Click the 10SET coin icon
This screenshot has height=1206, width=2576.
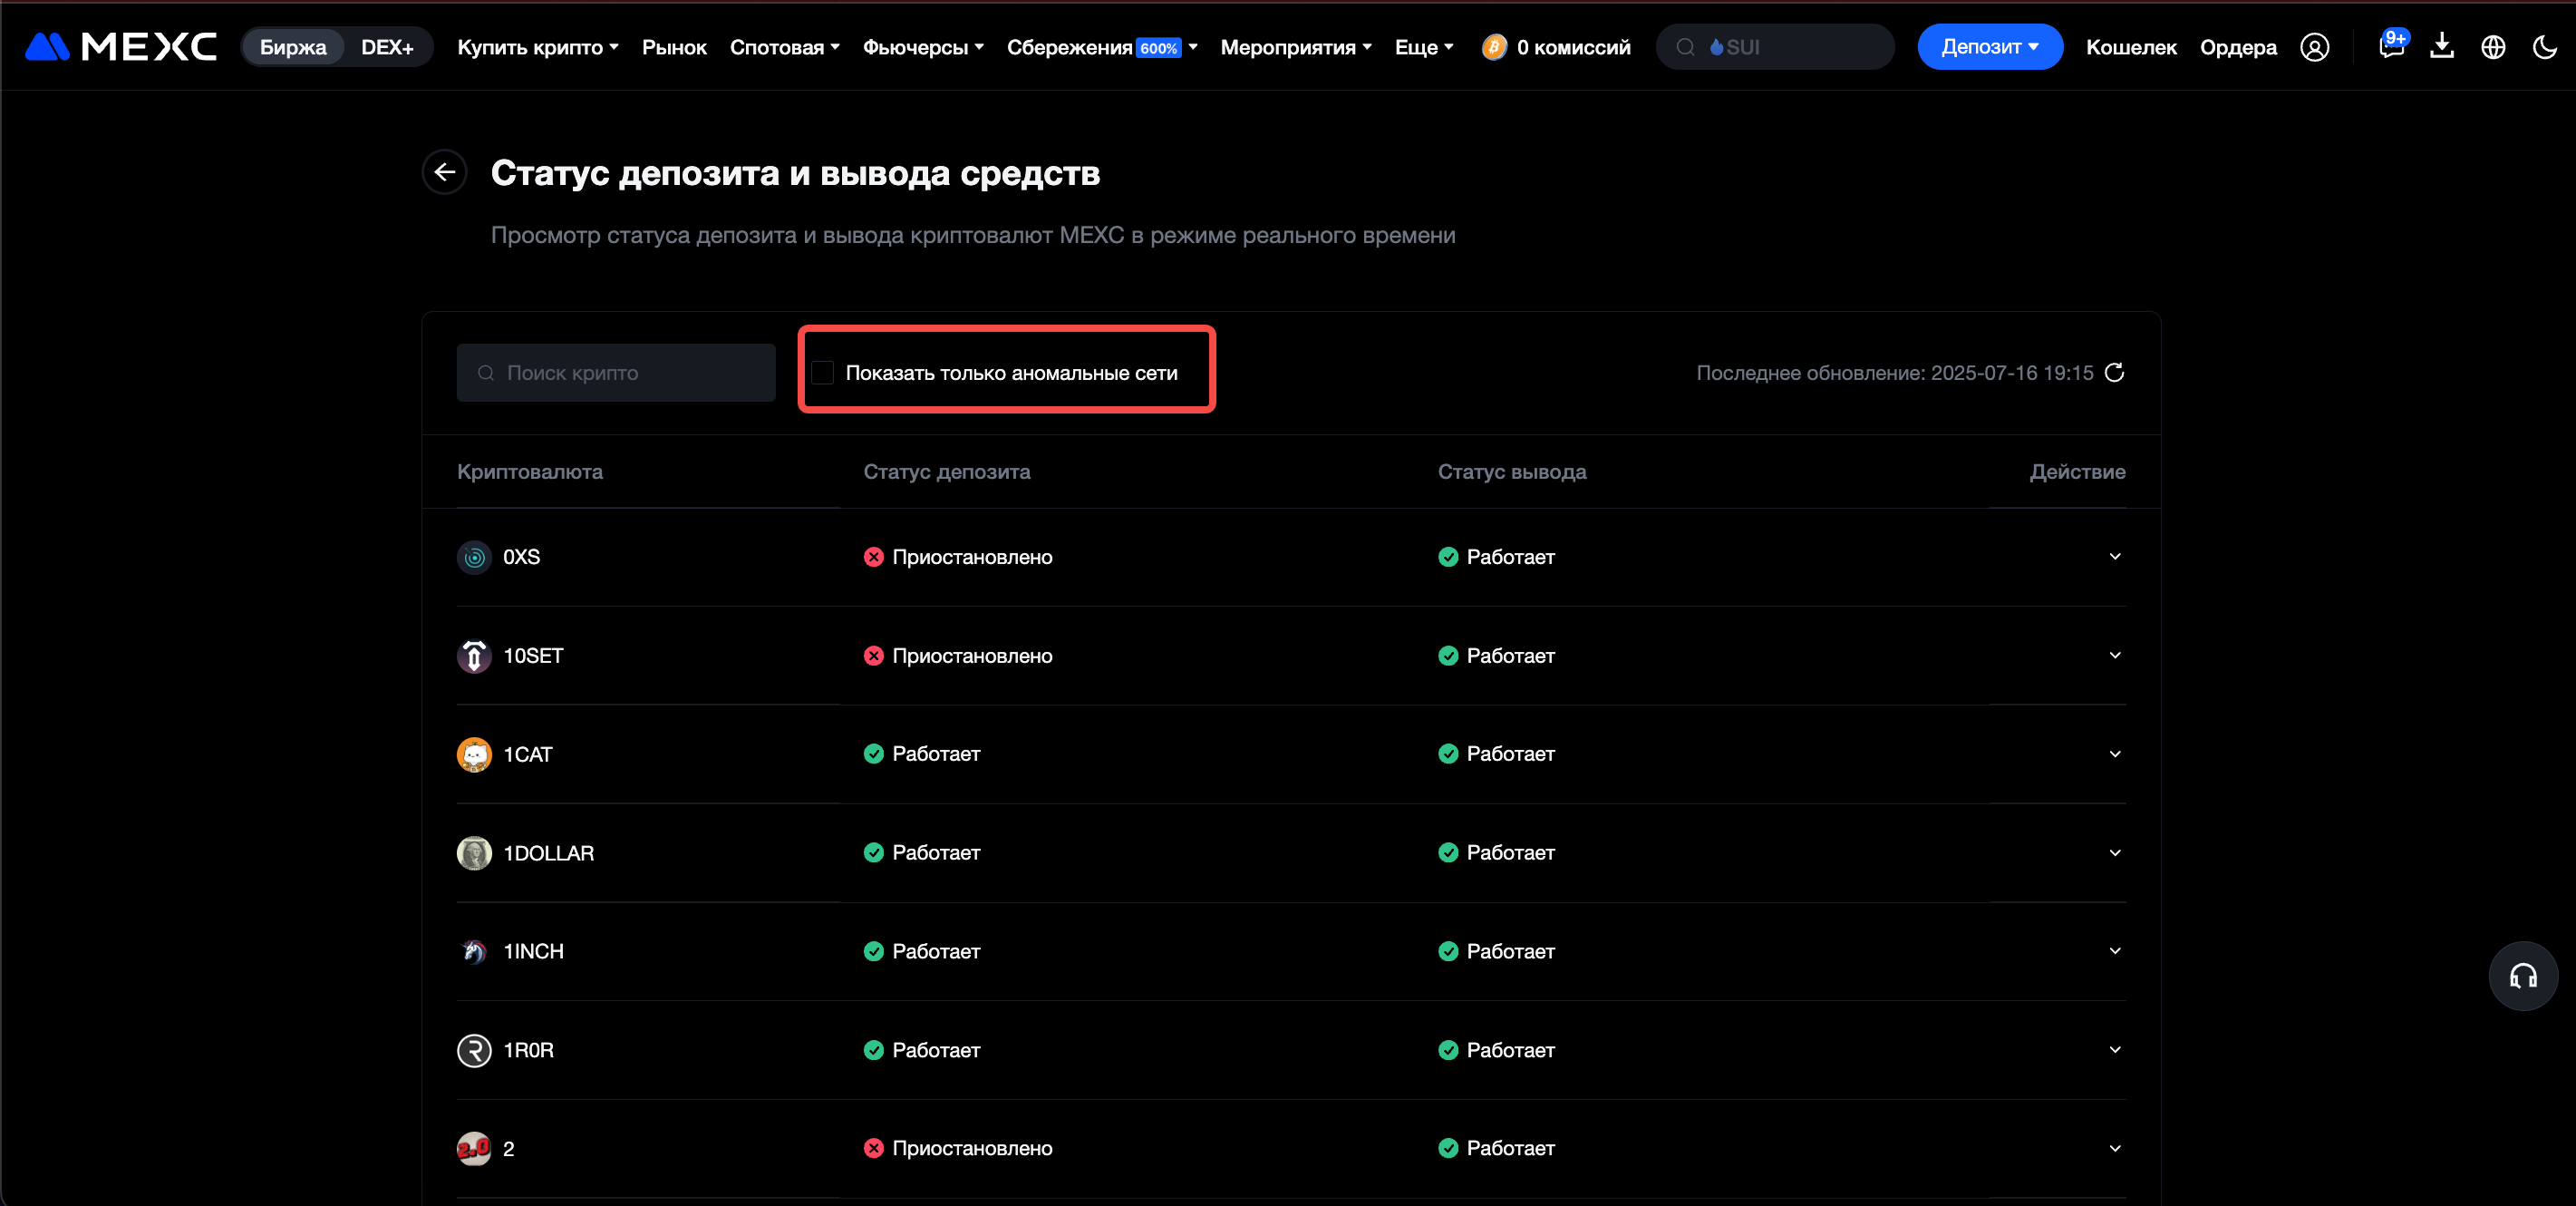pyautogui.click(x=474, y=656)
